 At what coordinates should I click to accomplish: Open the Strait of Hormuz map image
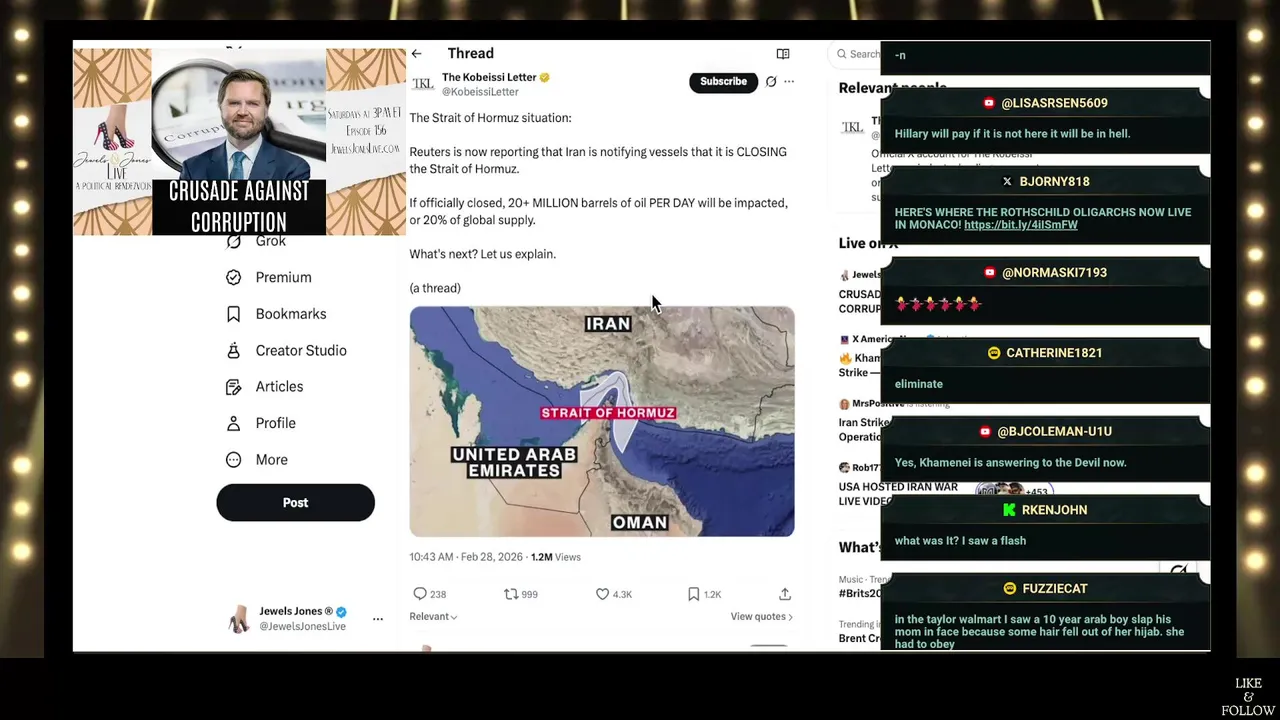point(602,421)
